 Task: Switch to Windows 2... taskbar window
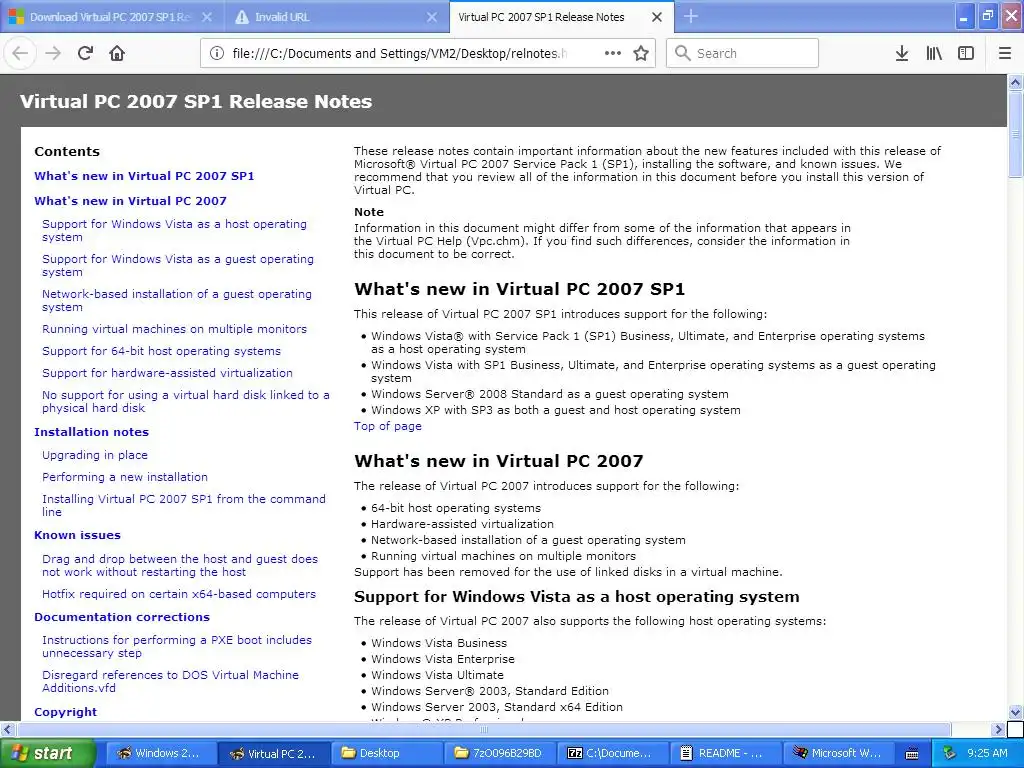coord(159,753)
